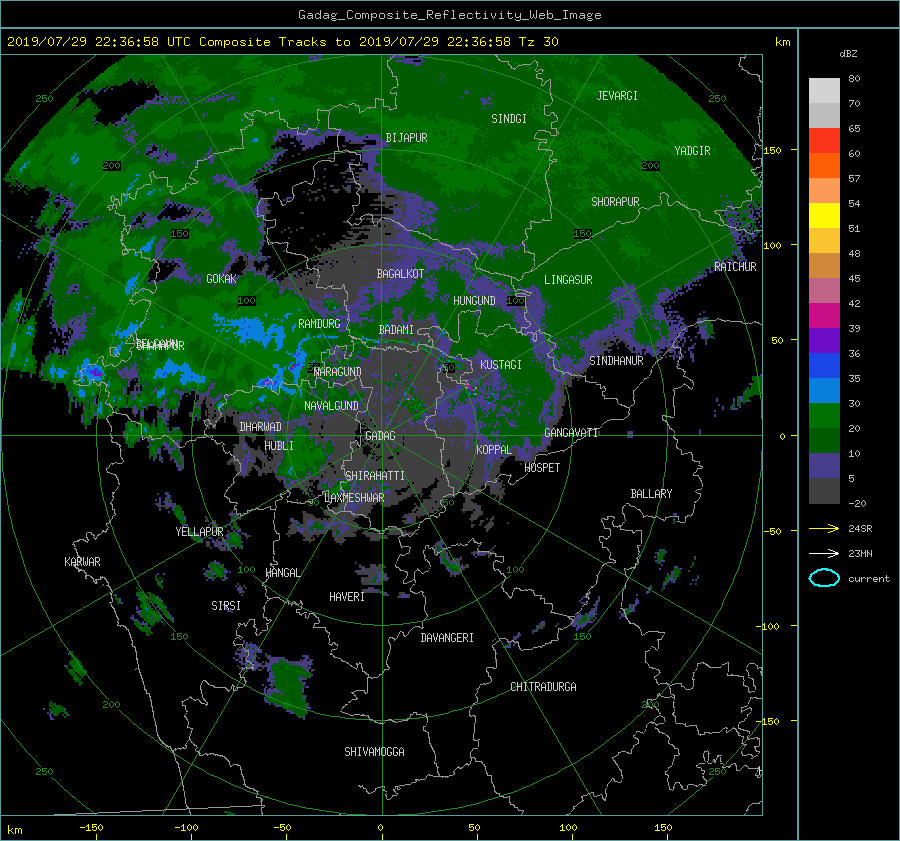Click the HOSPET city label
The width and height of the screenshot is (900, 841).
(x=542, y=468)
